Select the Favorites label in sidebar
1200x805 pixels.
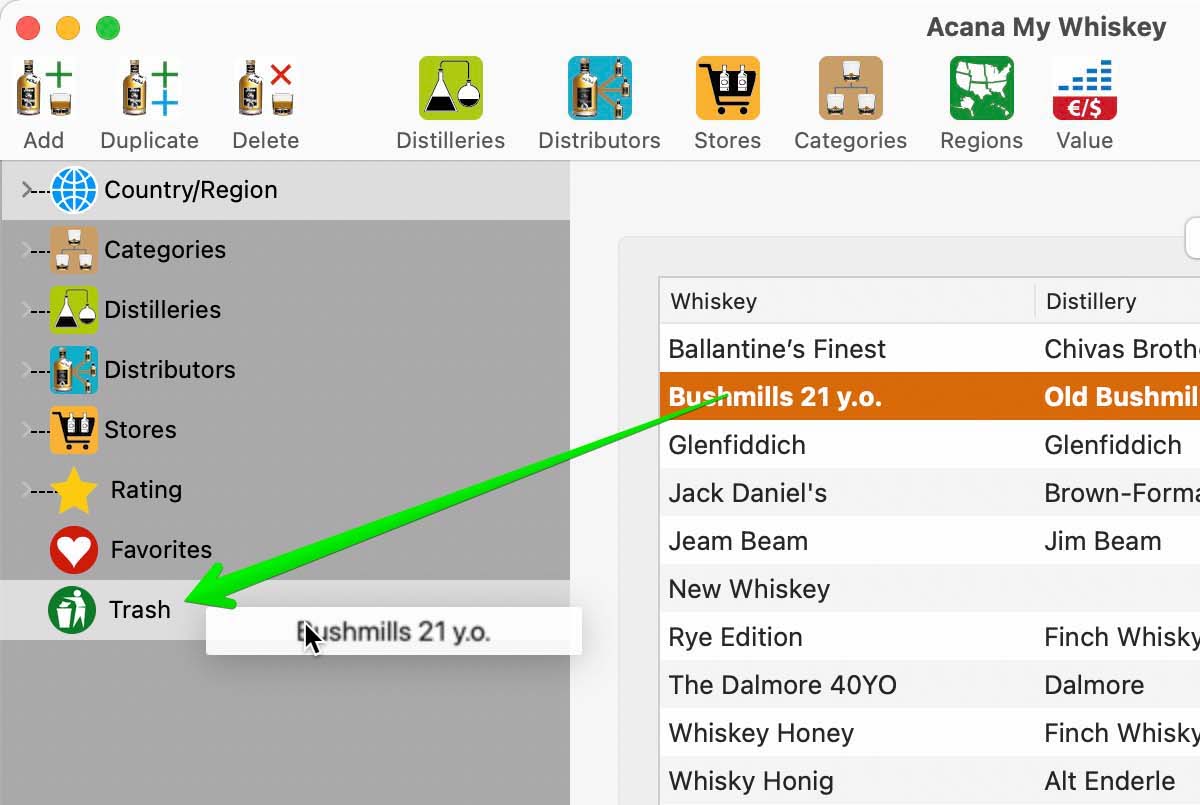click(161, 550)
